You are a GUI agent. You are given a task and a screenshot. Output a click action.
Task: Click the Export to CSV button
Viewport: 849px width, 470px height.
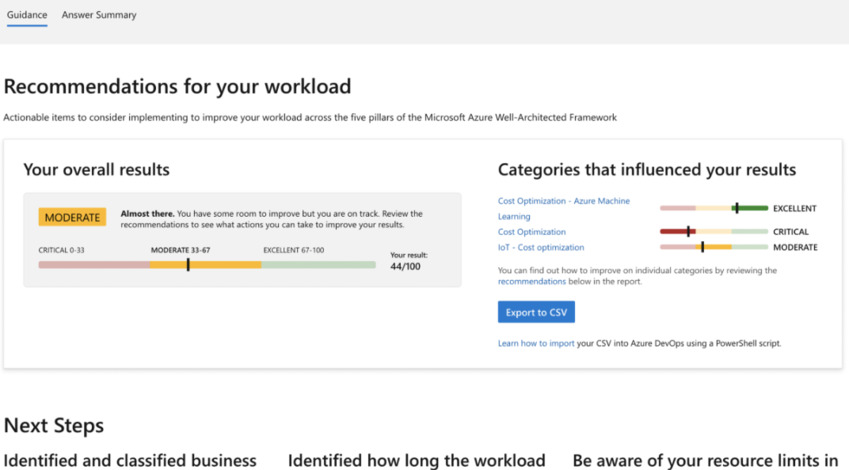point(536,312)
